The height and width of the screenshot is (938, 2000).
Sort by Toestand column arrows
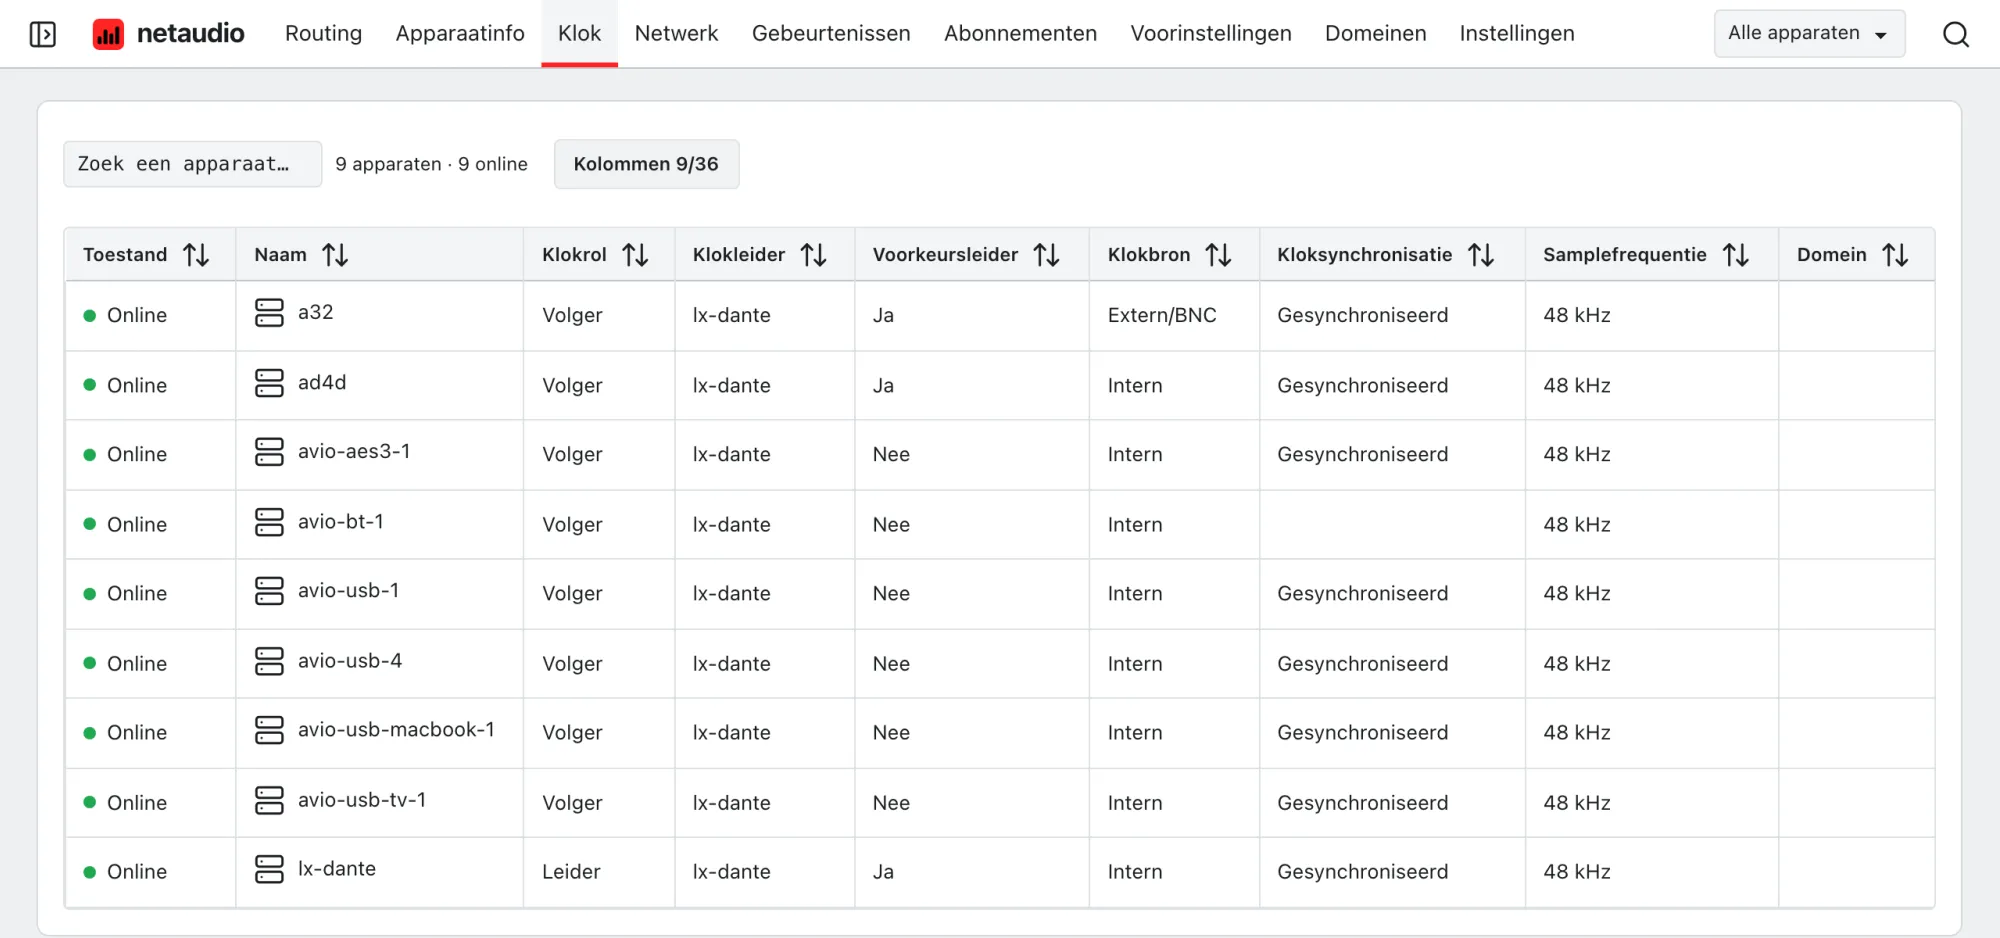pyautogui.click(x=196, y=255)
